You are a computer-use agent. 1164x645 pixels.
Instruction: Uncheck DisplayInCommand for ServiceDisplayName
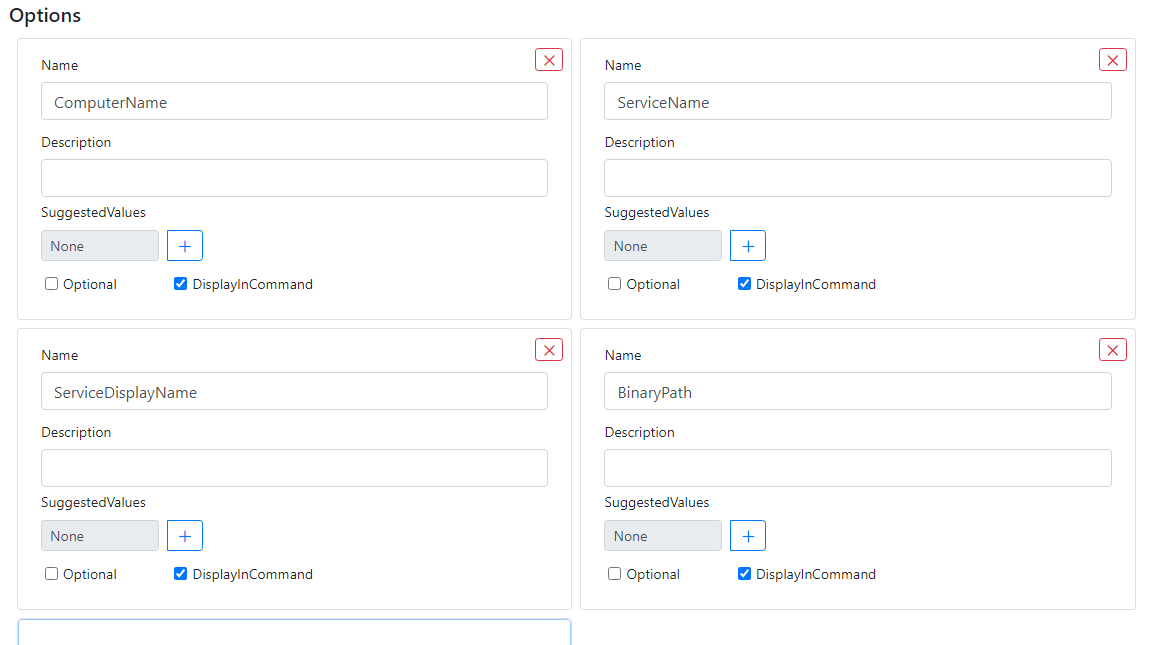point(180,573)
